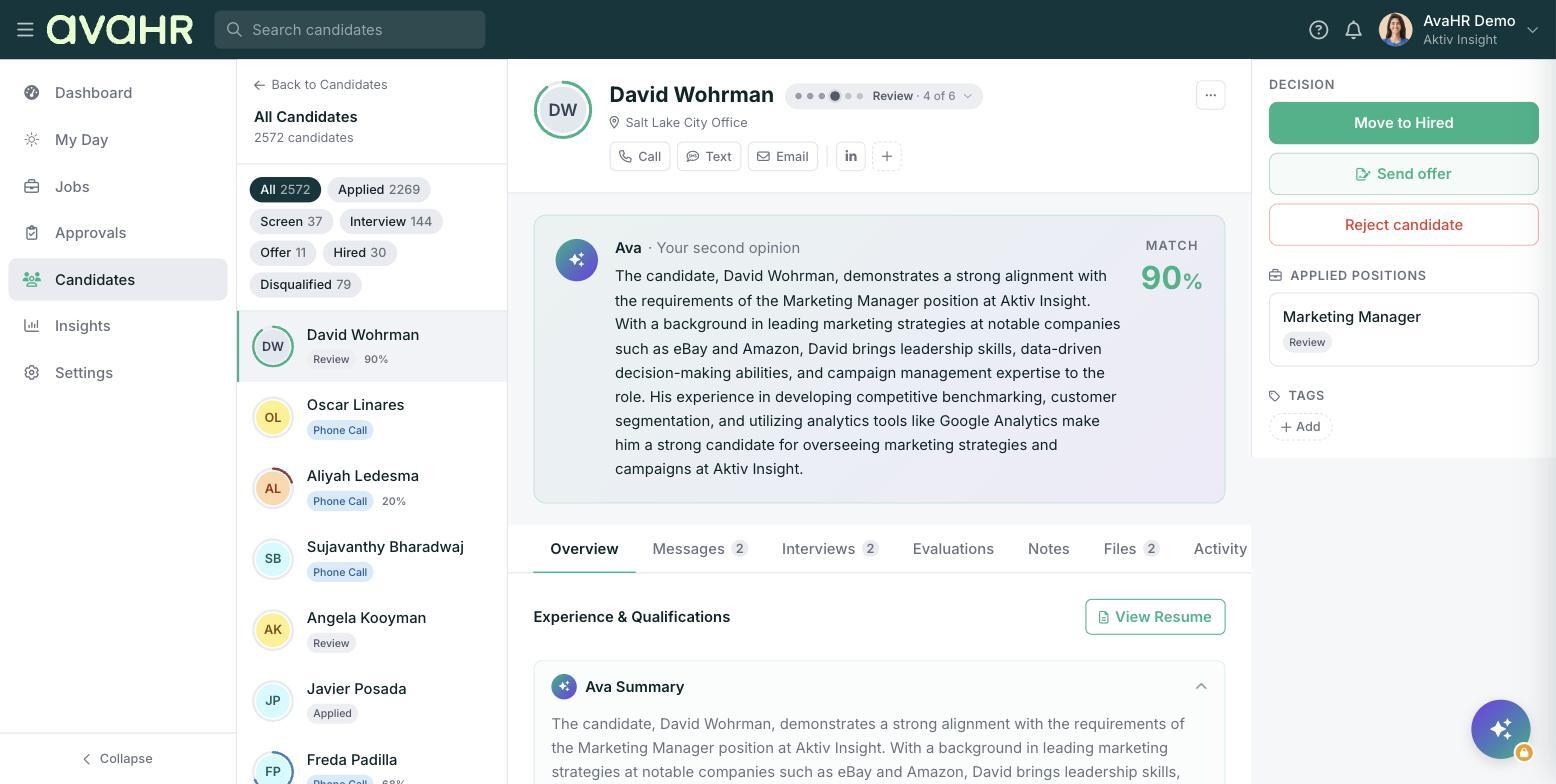
Task: Email the candidate
Action: pos(783,157)
